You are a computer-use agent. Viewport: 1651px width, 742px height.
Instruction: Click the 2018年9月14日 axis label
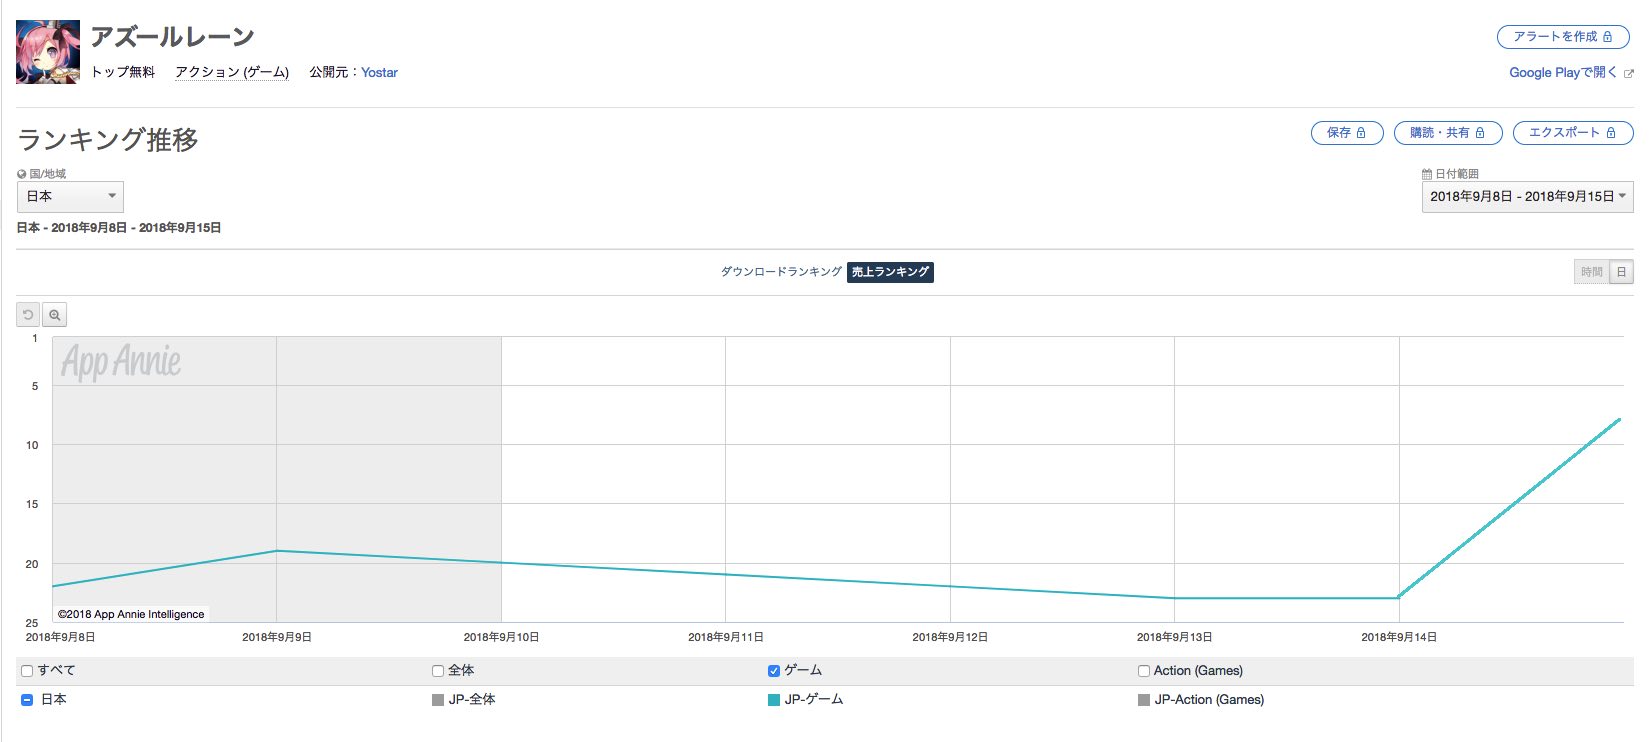1398,637
